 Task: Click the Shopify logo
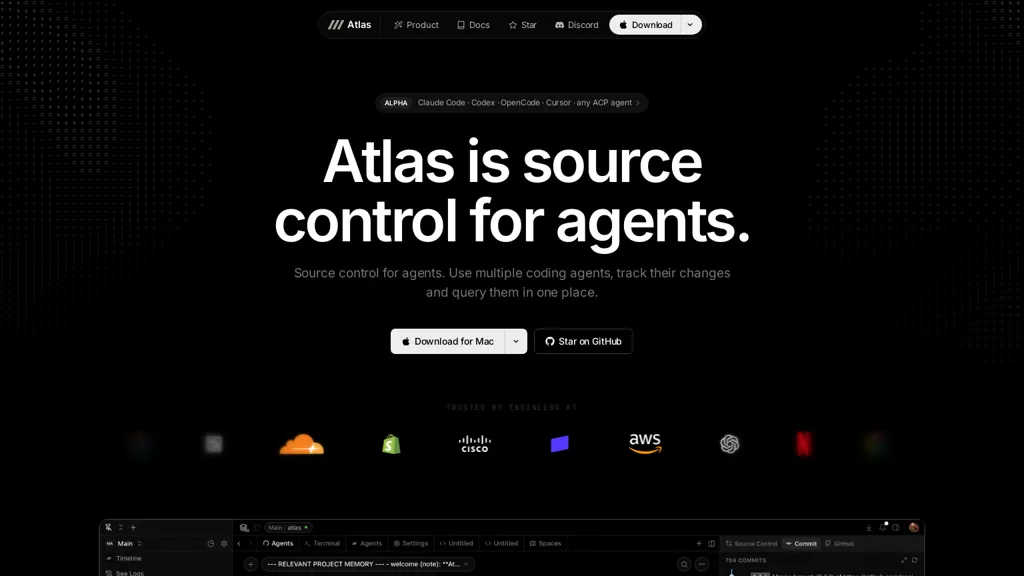[391, 444]
